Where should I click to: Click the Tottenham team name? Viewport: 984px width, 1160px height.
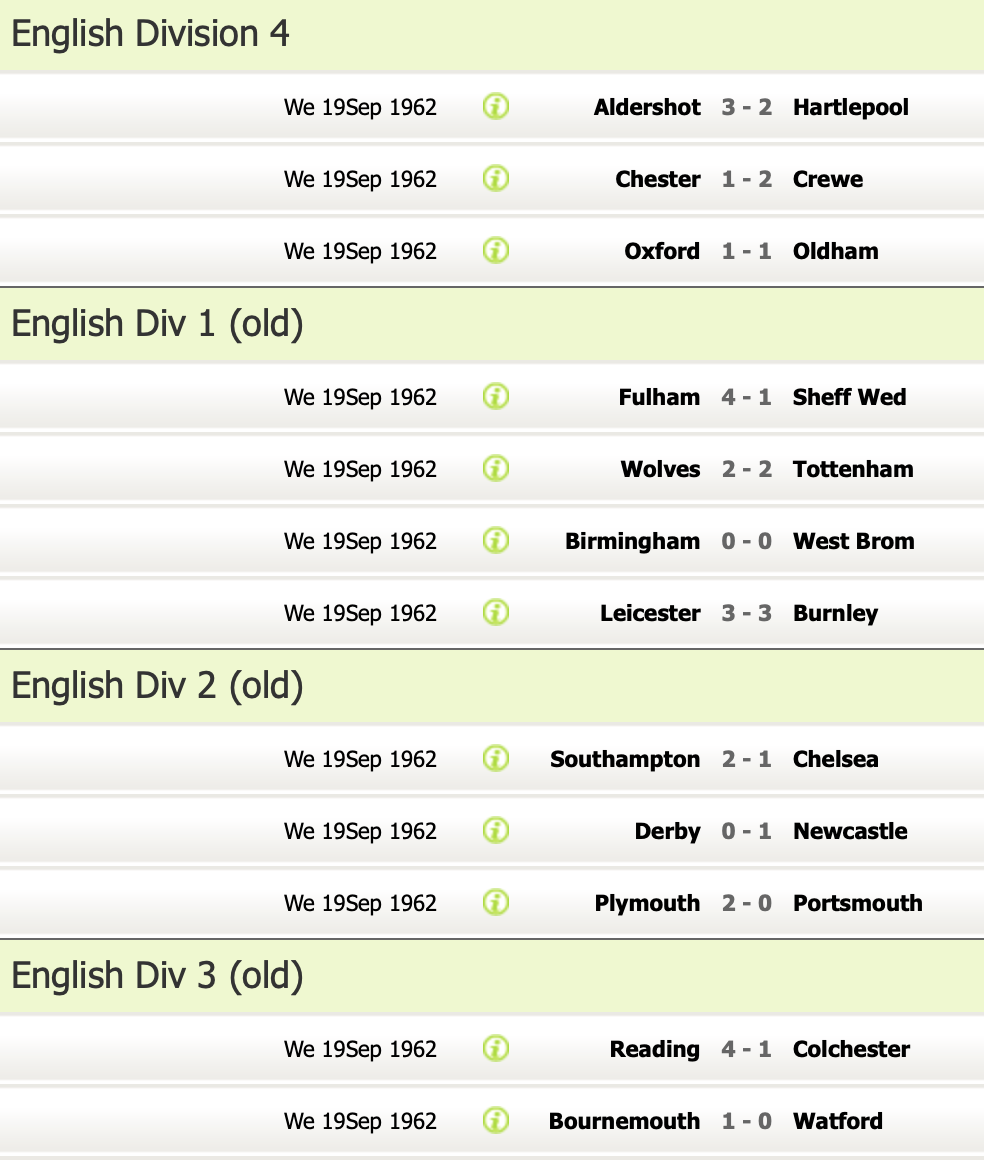(x=853, y=469)
